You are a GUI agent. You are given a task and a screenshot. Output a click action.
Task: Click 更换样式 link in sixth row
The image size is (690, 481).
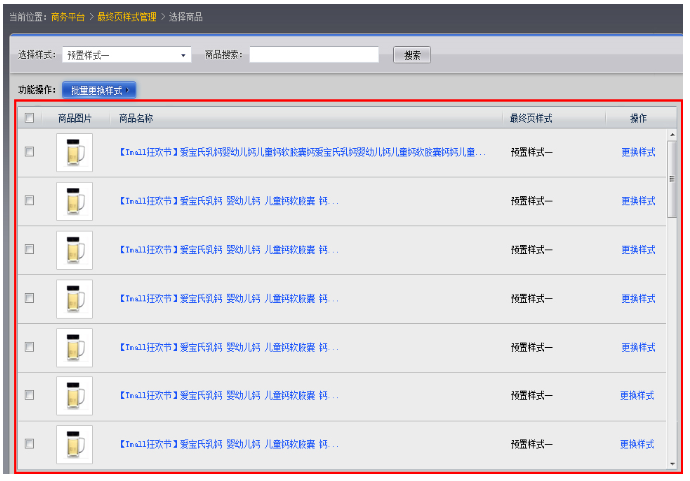coord(637,396)
